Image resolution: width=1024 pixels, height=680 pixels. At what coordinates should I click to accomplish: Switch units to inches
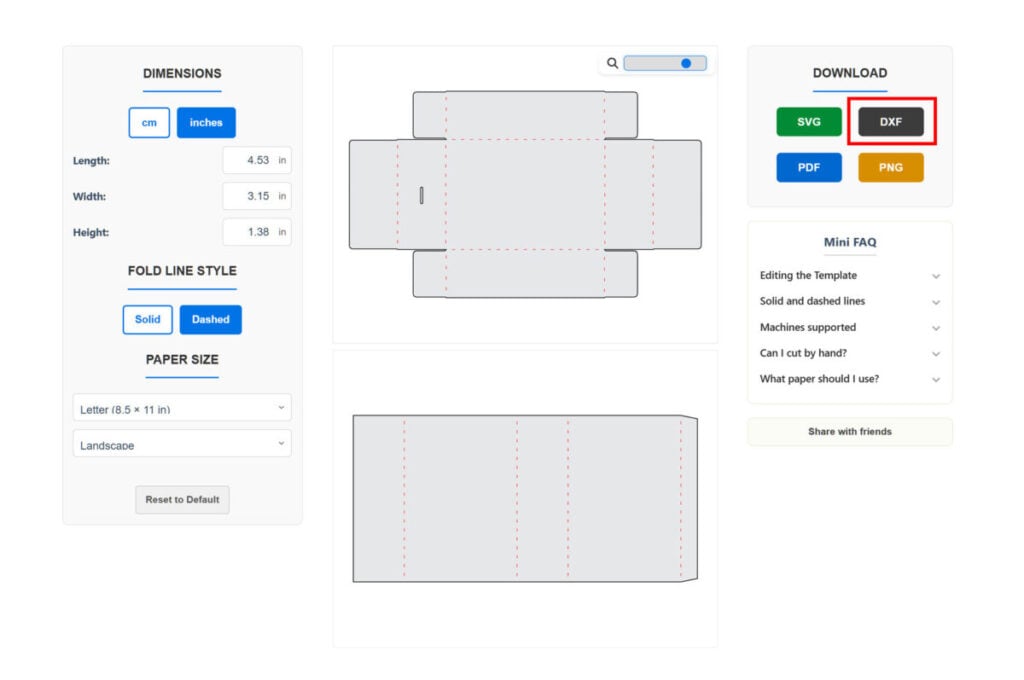206,123
